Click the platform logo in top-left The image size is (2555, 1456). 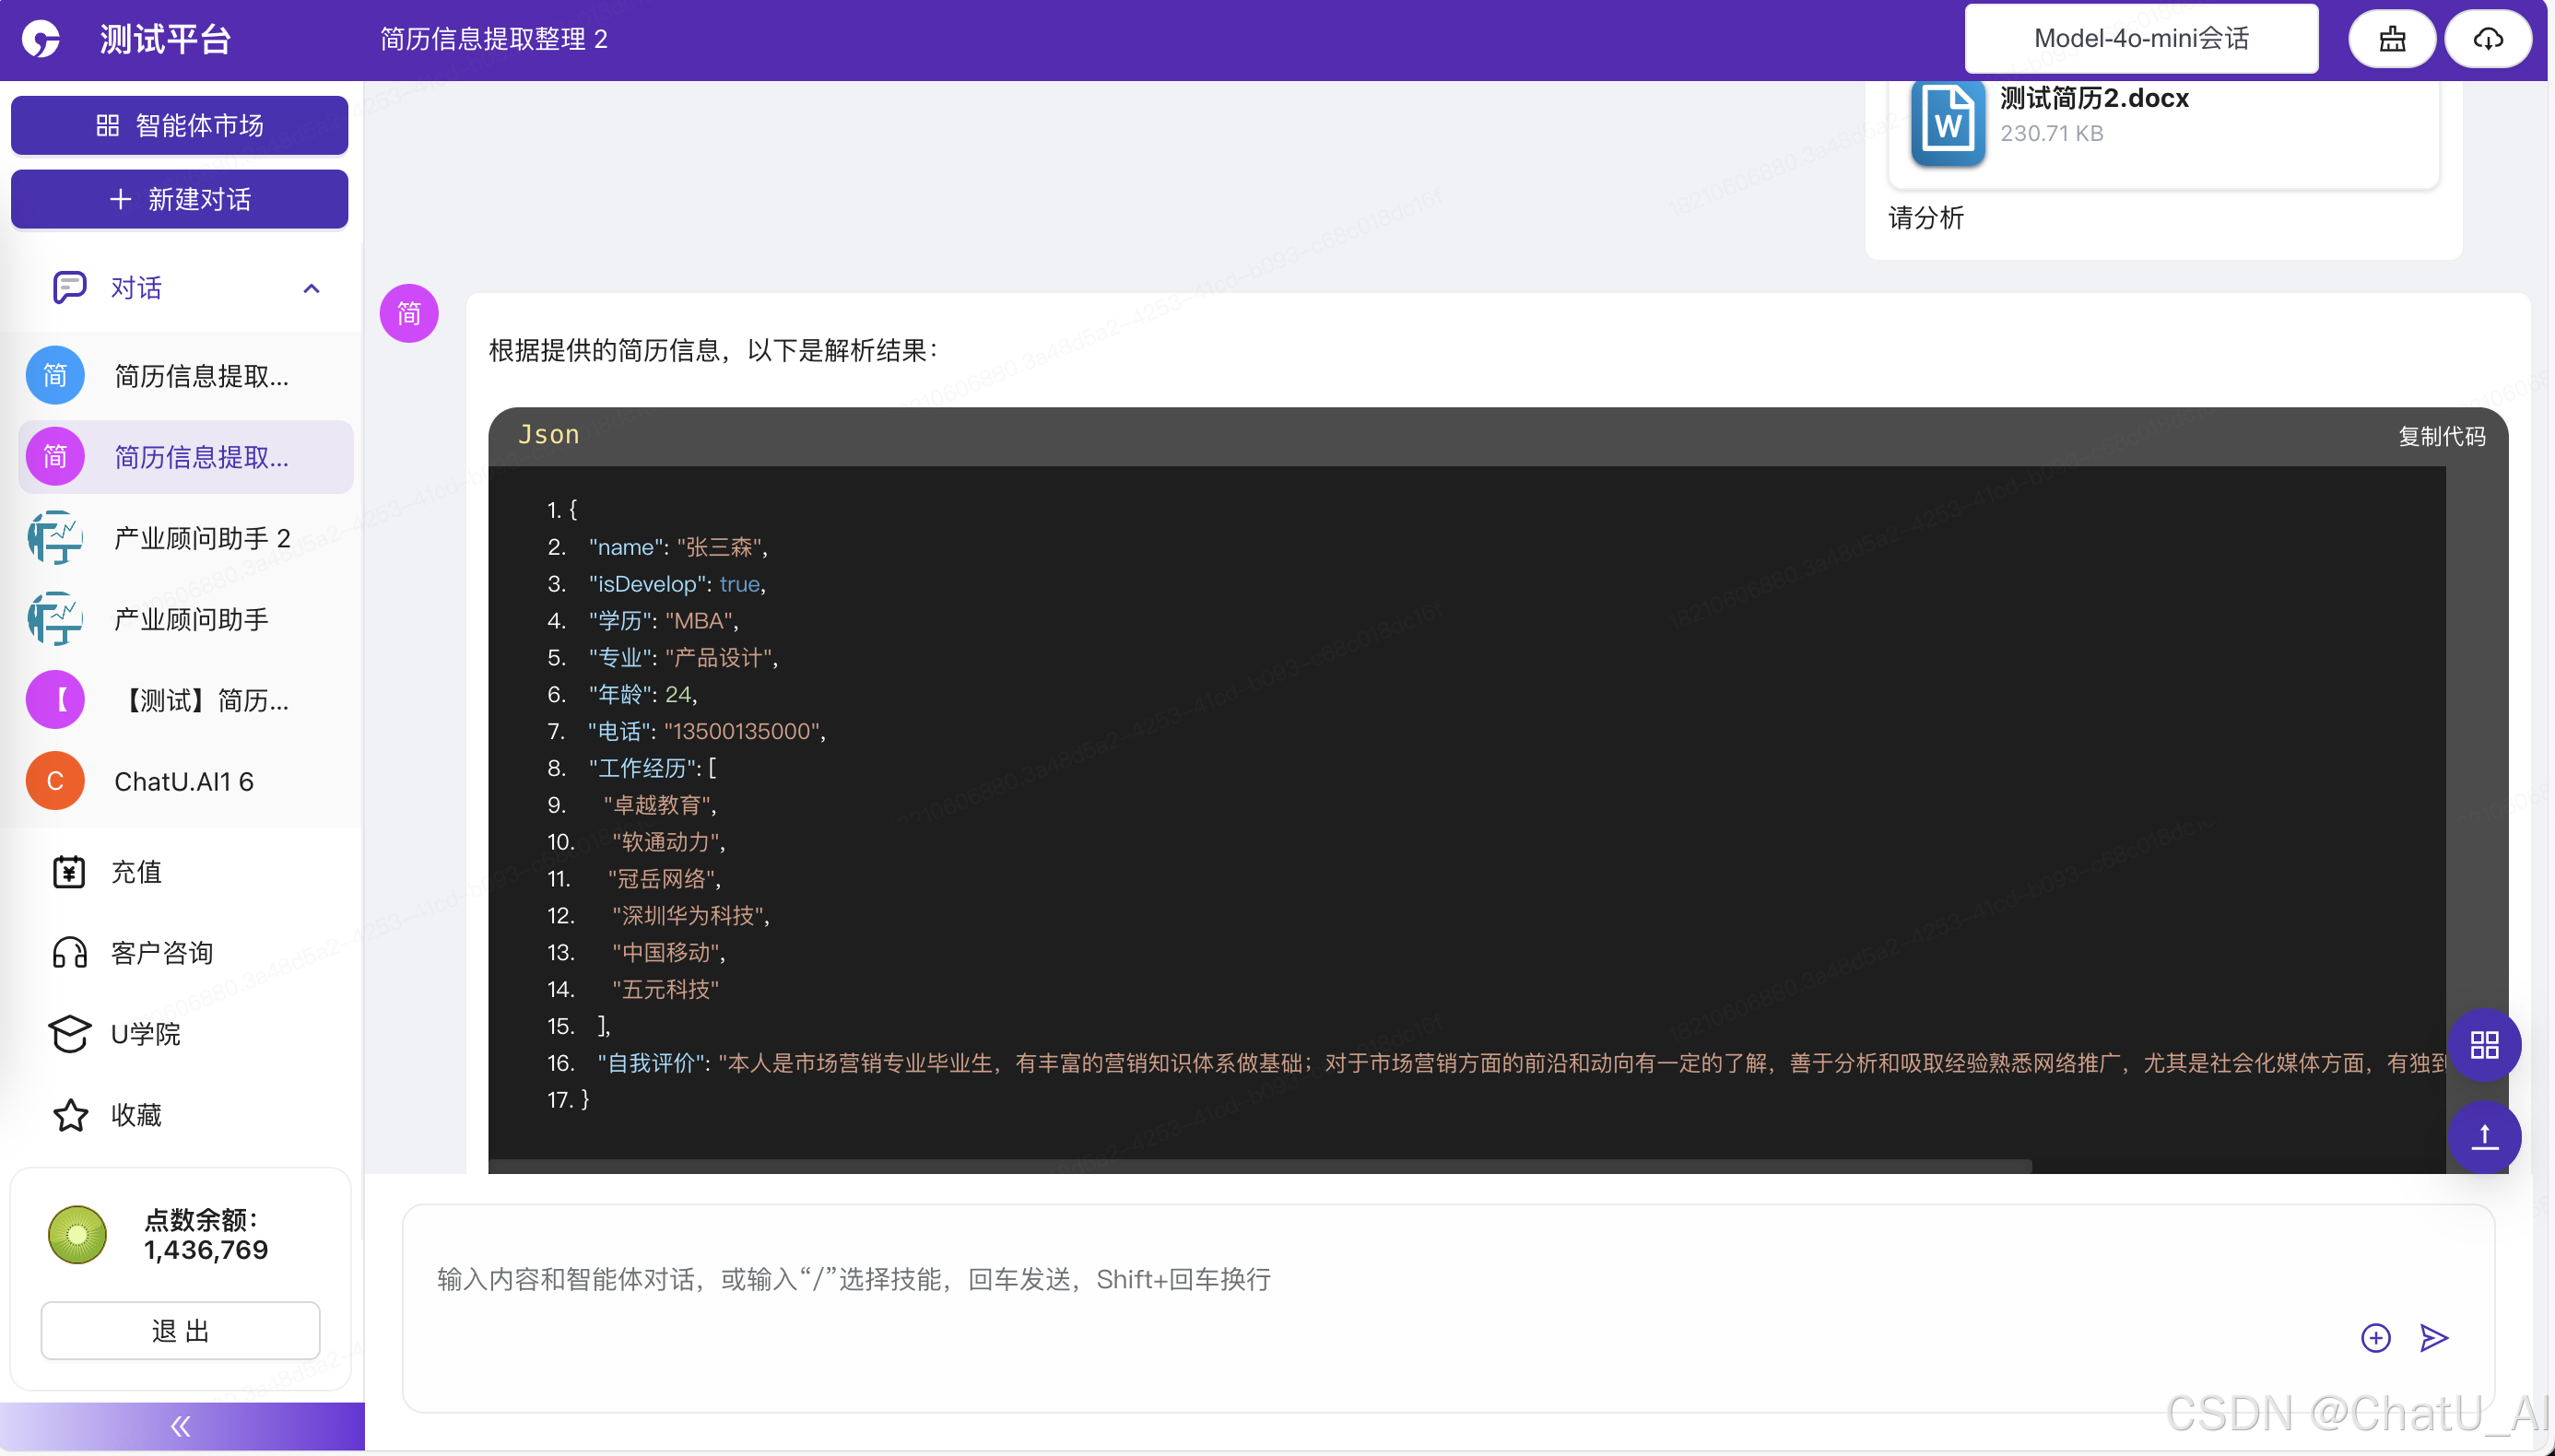[x=42, y=39]
